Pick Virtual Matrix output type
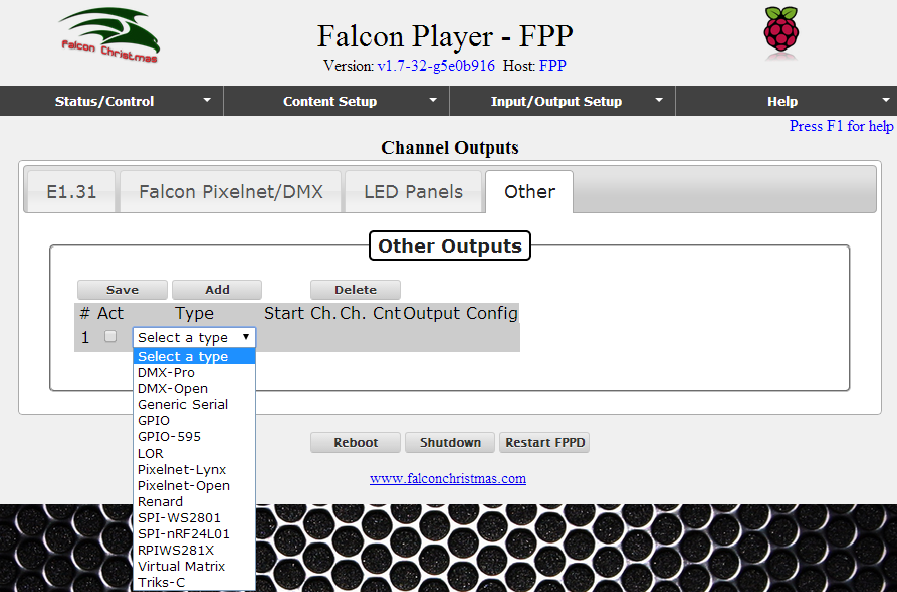897x592 pixels. click(181, 566)
